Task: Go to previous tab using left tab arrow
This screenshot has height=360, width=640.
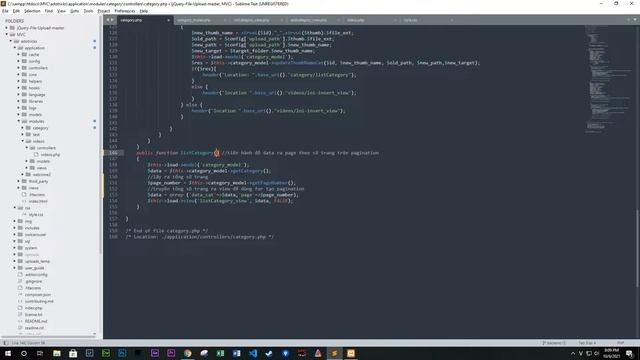Action: (x=108, y=20)
